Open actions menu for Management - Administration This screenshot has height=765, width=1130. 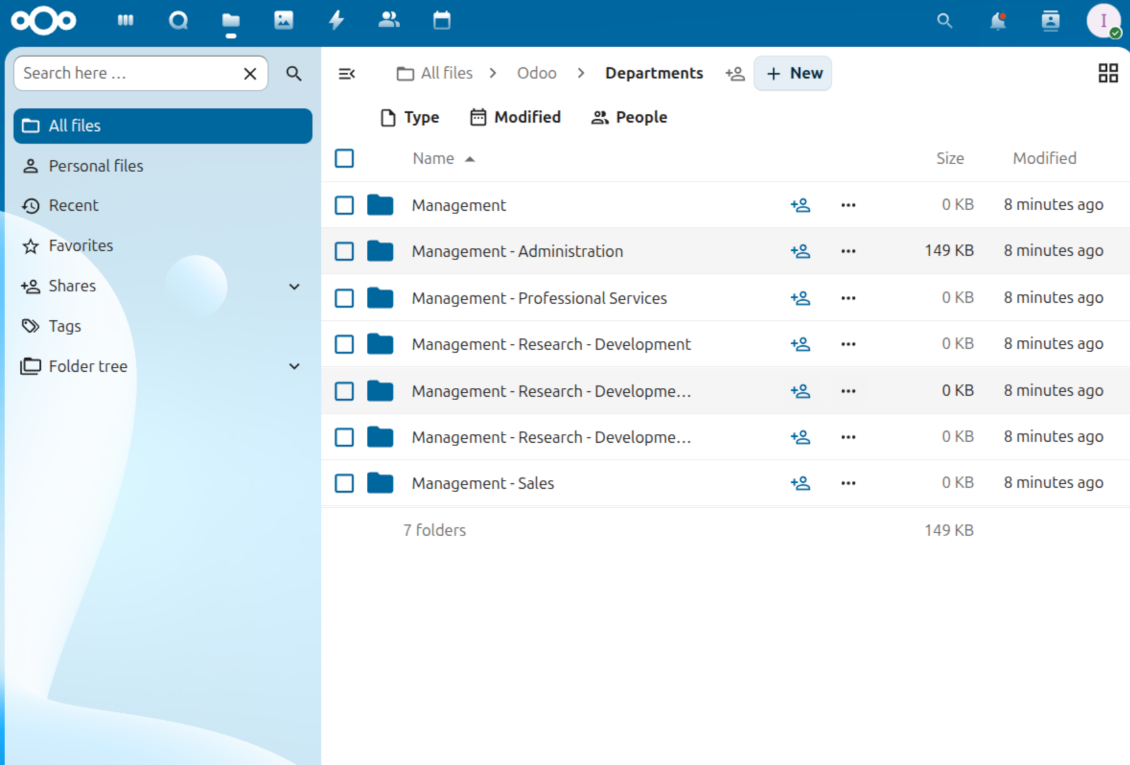click(x=848, y=251)
